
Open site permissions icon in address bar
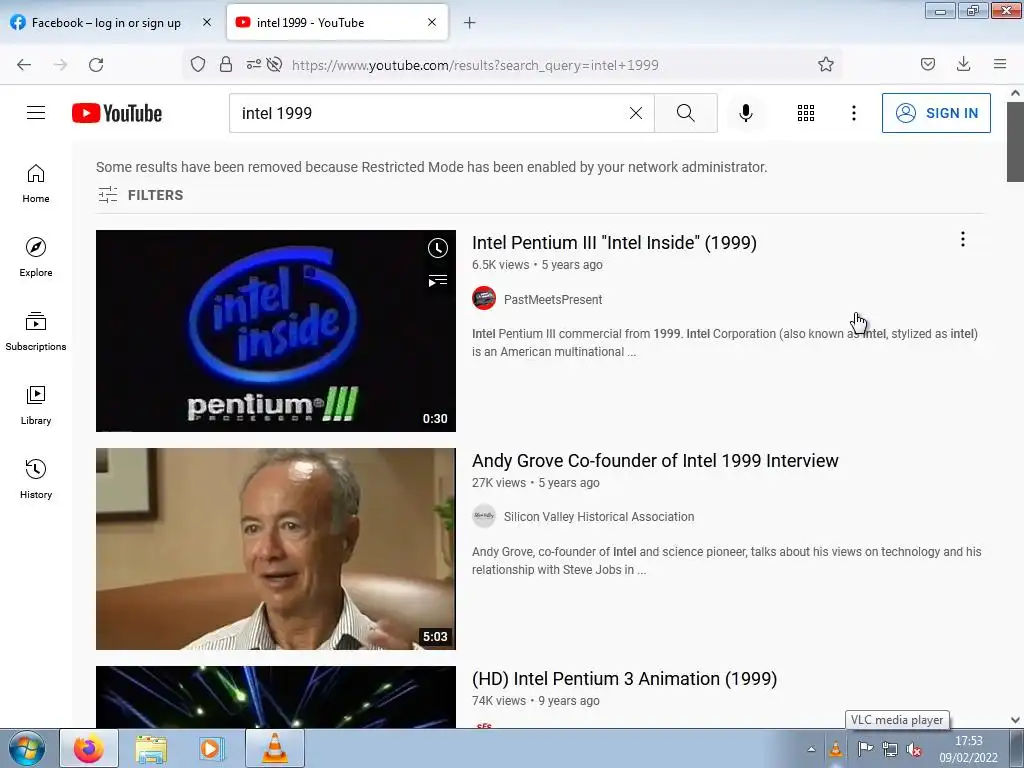pos(253,64)
